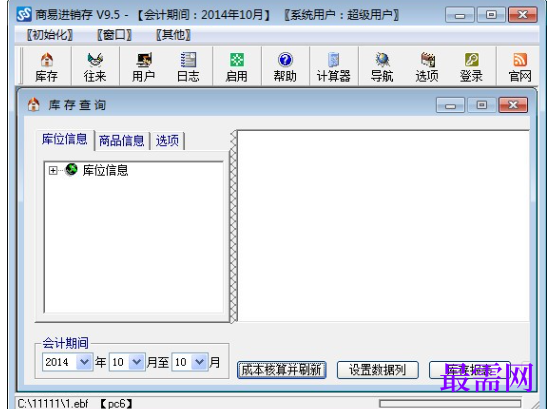Switch to the 选项 tab in 库存查询
552x409 pixels.
point(167,141)
